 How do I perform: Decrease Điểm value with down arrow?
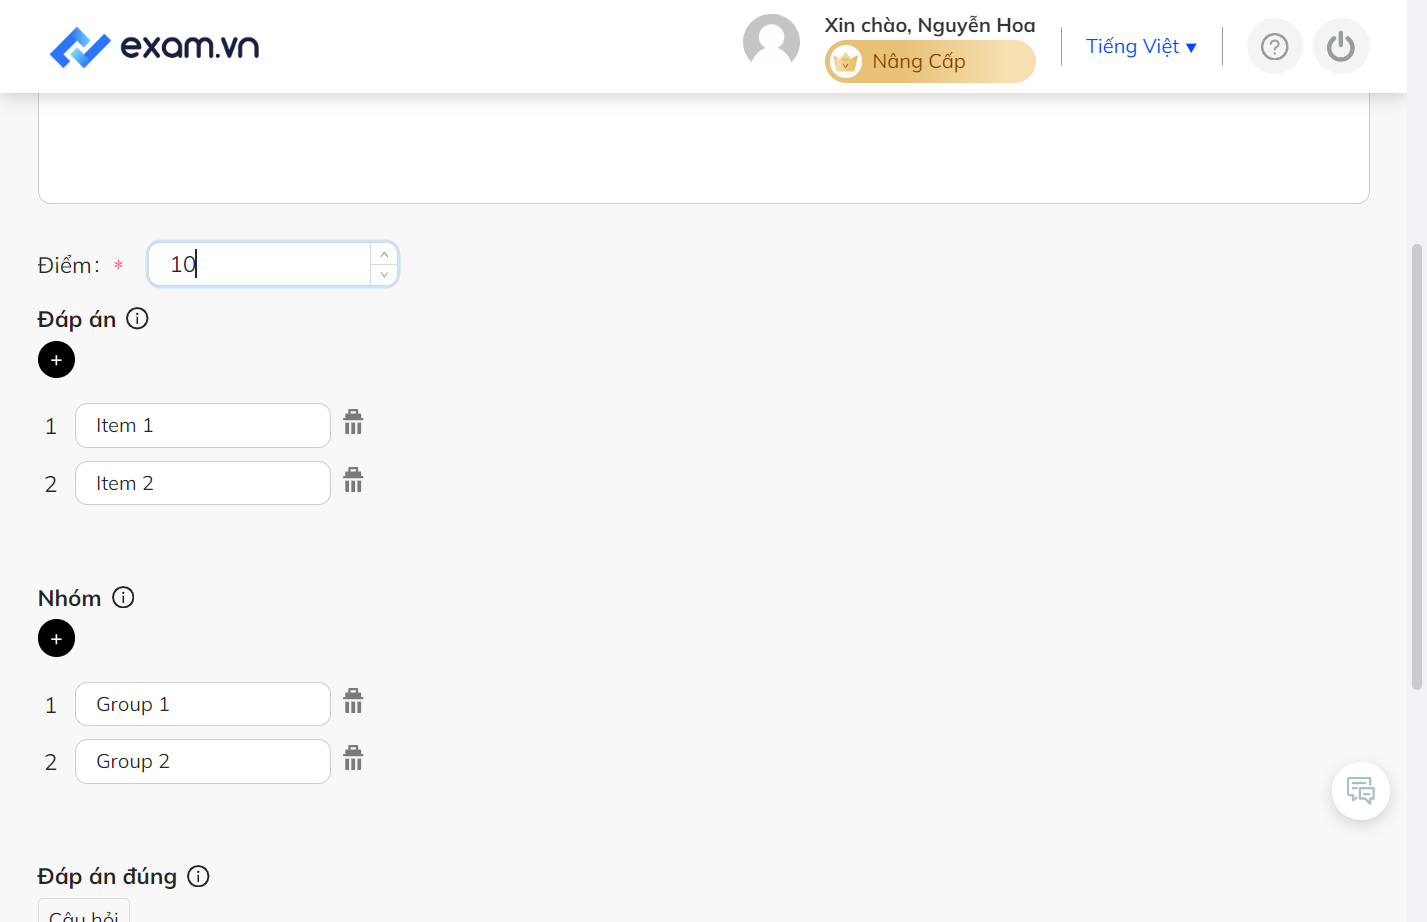pyautogui.click(x=384, y=275)
